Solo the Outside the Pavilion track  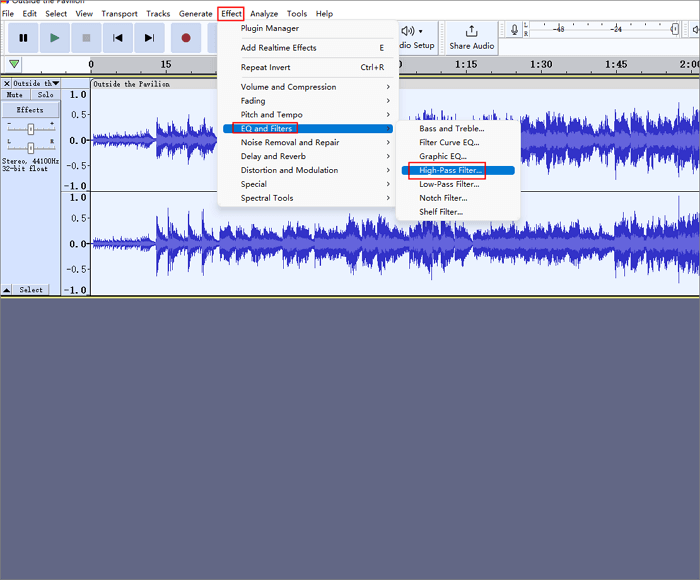[45, 95]
